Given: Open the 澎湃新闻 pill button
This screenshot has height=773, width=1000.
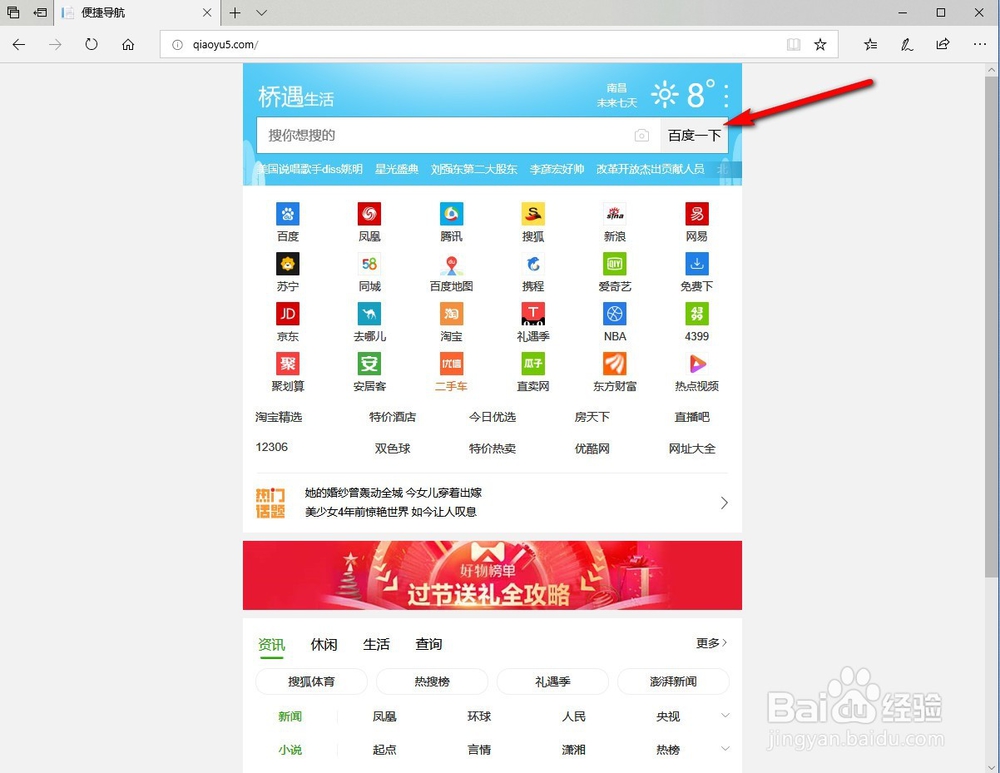Looking at the screenshot, I should tap(673, 681).
